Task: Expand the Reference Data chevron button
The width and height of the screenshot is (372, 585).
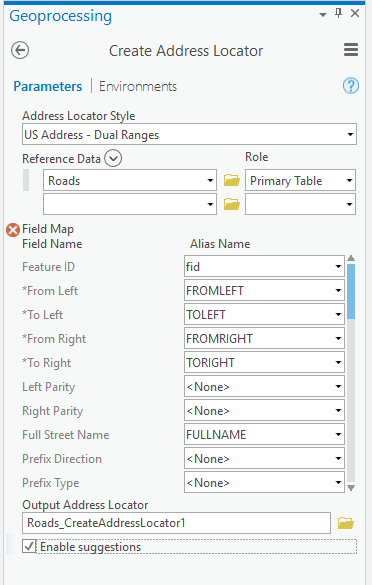Action: coord(113,159)
